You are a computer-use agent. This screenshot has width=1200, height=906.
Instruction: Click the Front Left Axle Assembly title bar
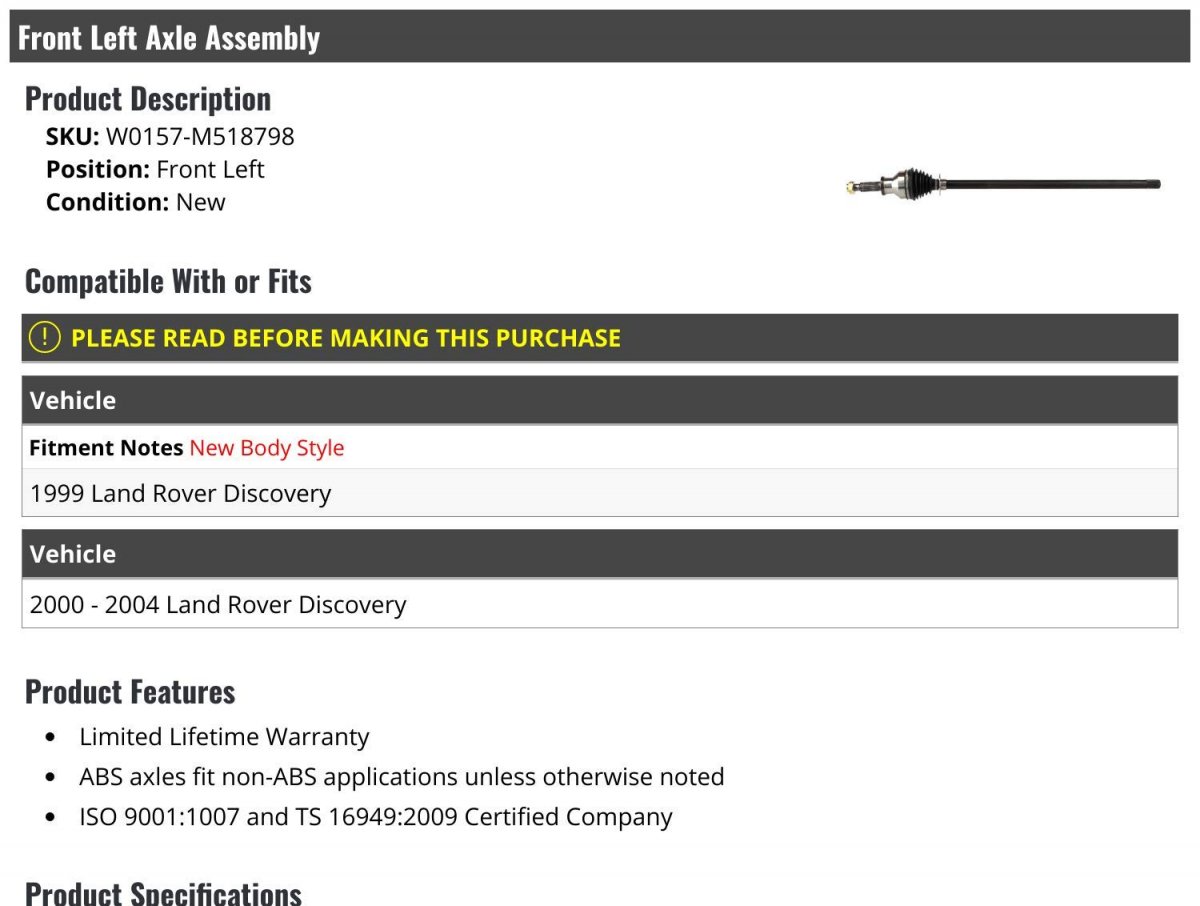[x=169, y=38]
